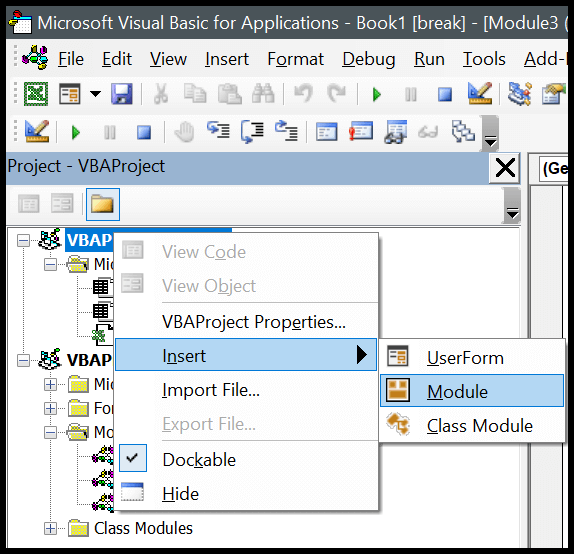Image resolution: width=574 pixels, height=554 pixels.
Task: Click the Redo arrow icon
Action: [337, 93]
